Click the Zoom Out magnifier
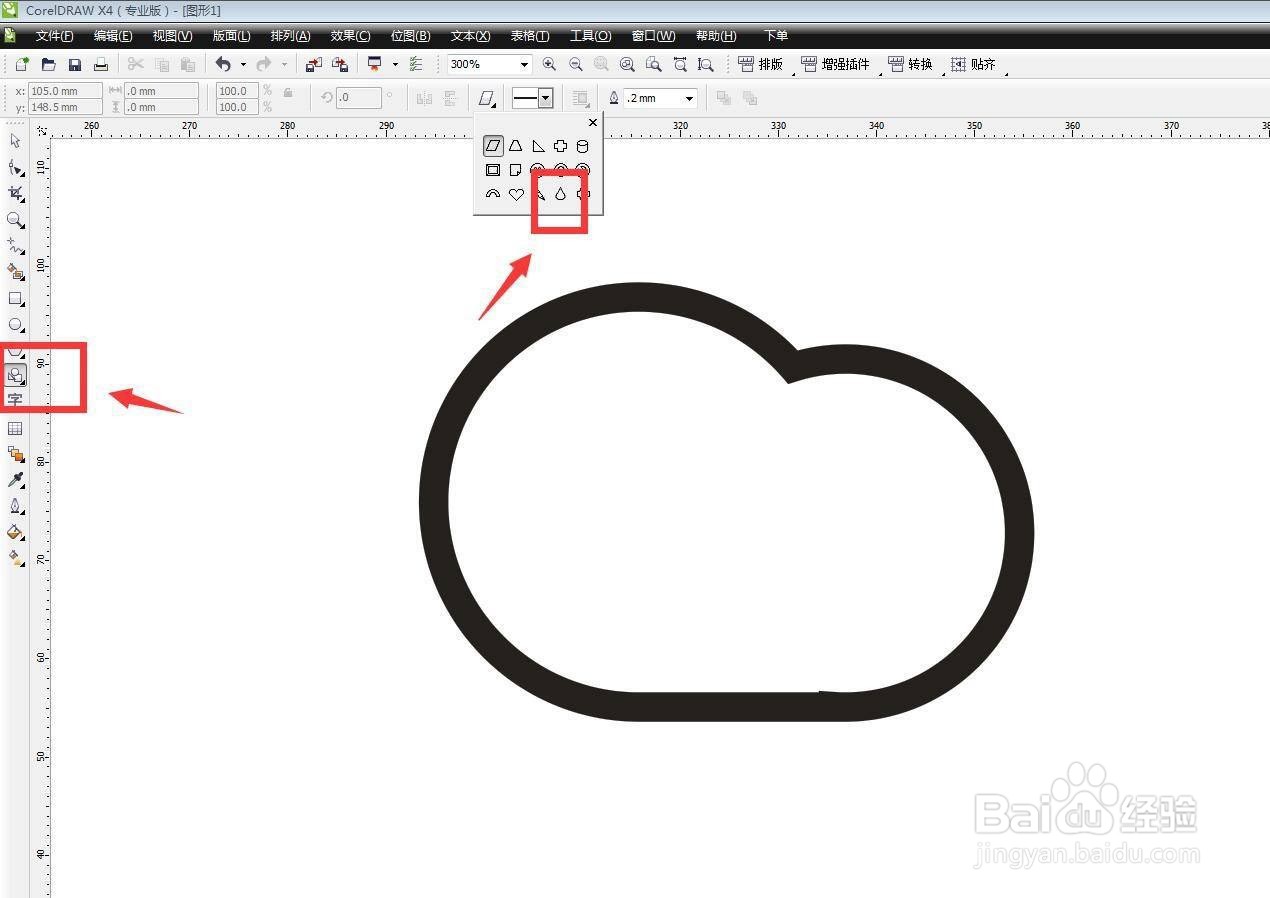This screenshot has height=898, width=1270. tap(575, 64)
